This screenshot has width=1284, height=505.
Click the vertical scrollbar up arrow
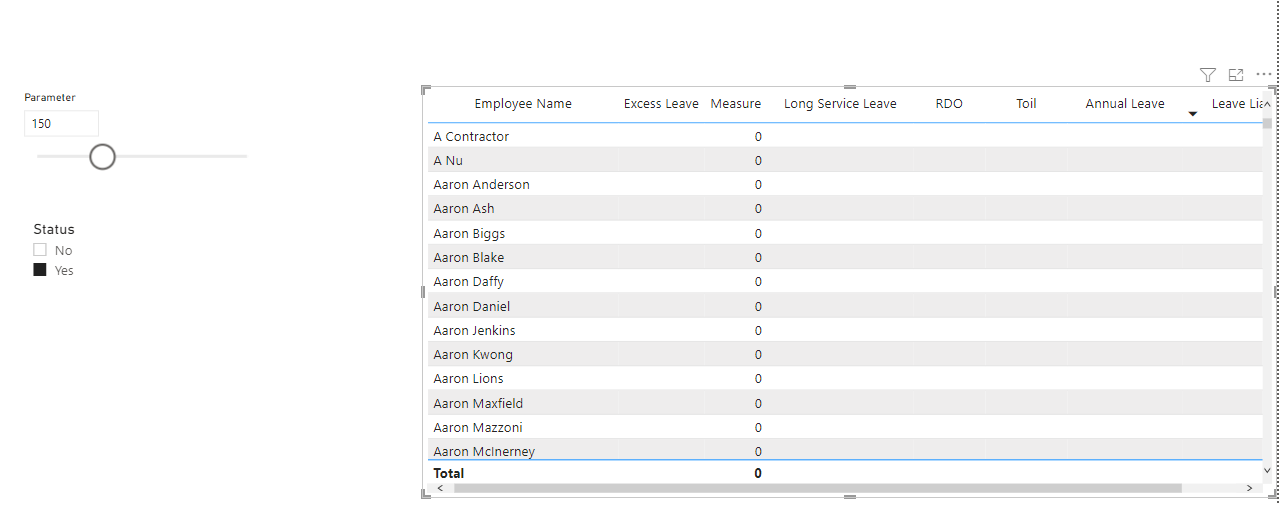point(1267,104)
